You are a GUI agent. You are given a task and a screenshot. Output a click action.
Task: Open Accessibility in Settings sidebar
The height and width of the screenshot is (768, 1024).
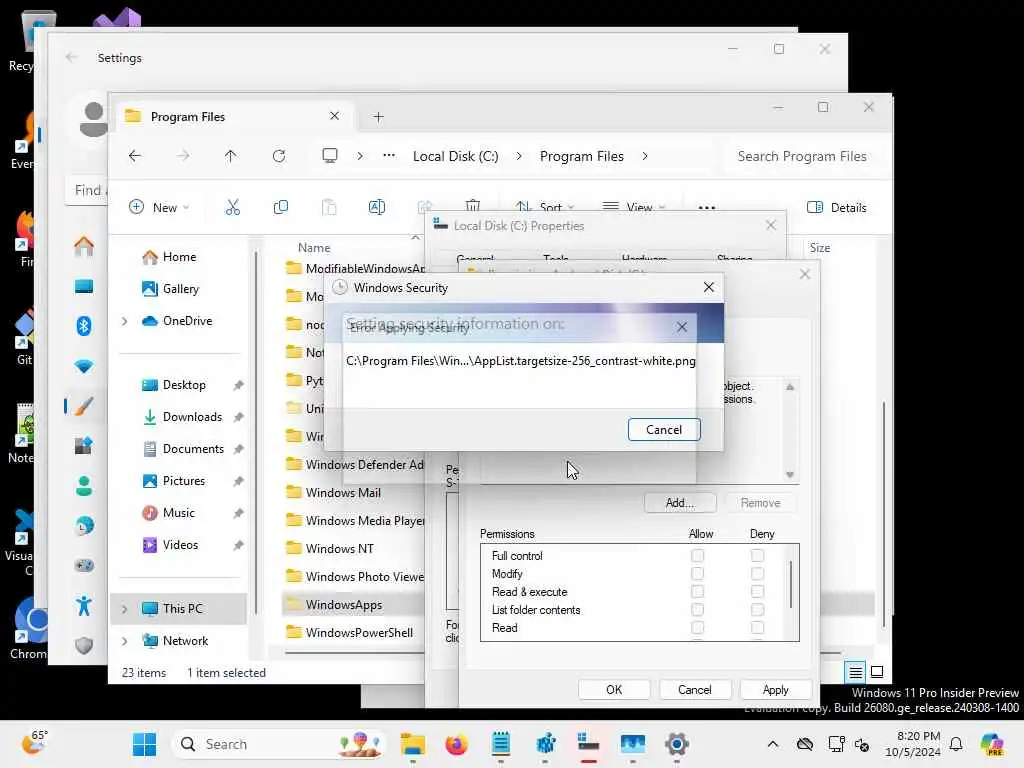point(84,606)
